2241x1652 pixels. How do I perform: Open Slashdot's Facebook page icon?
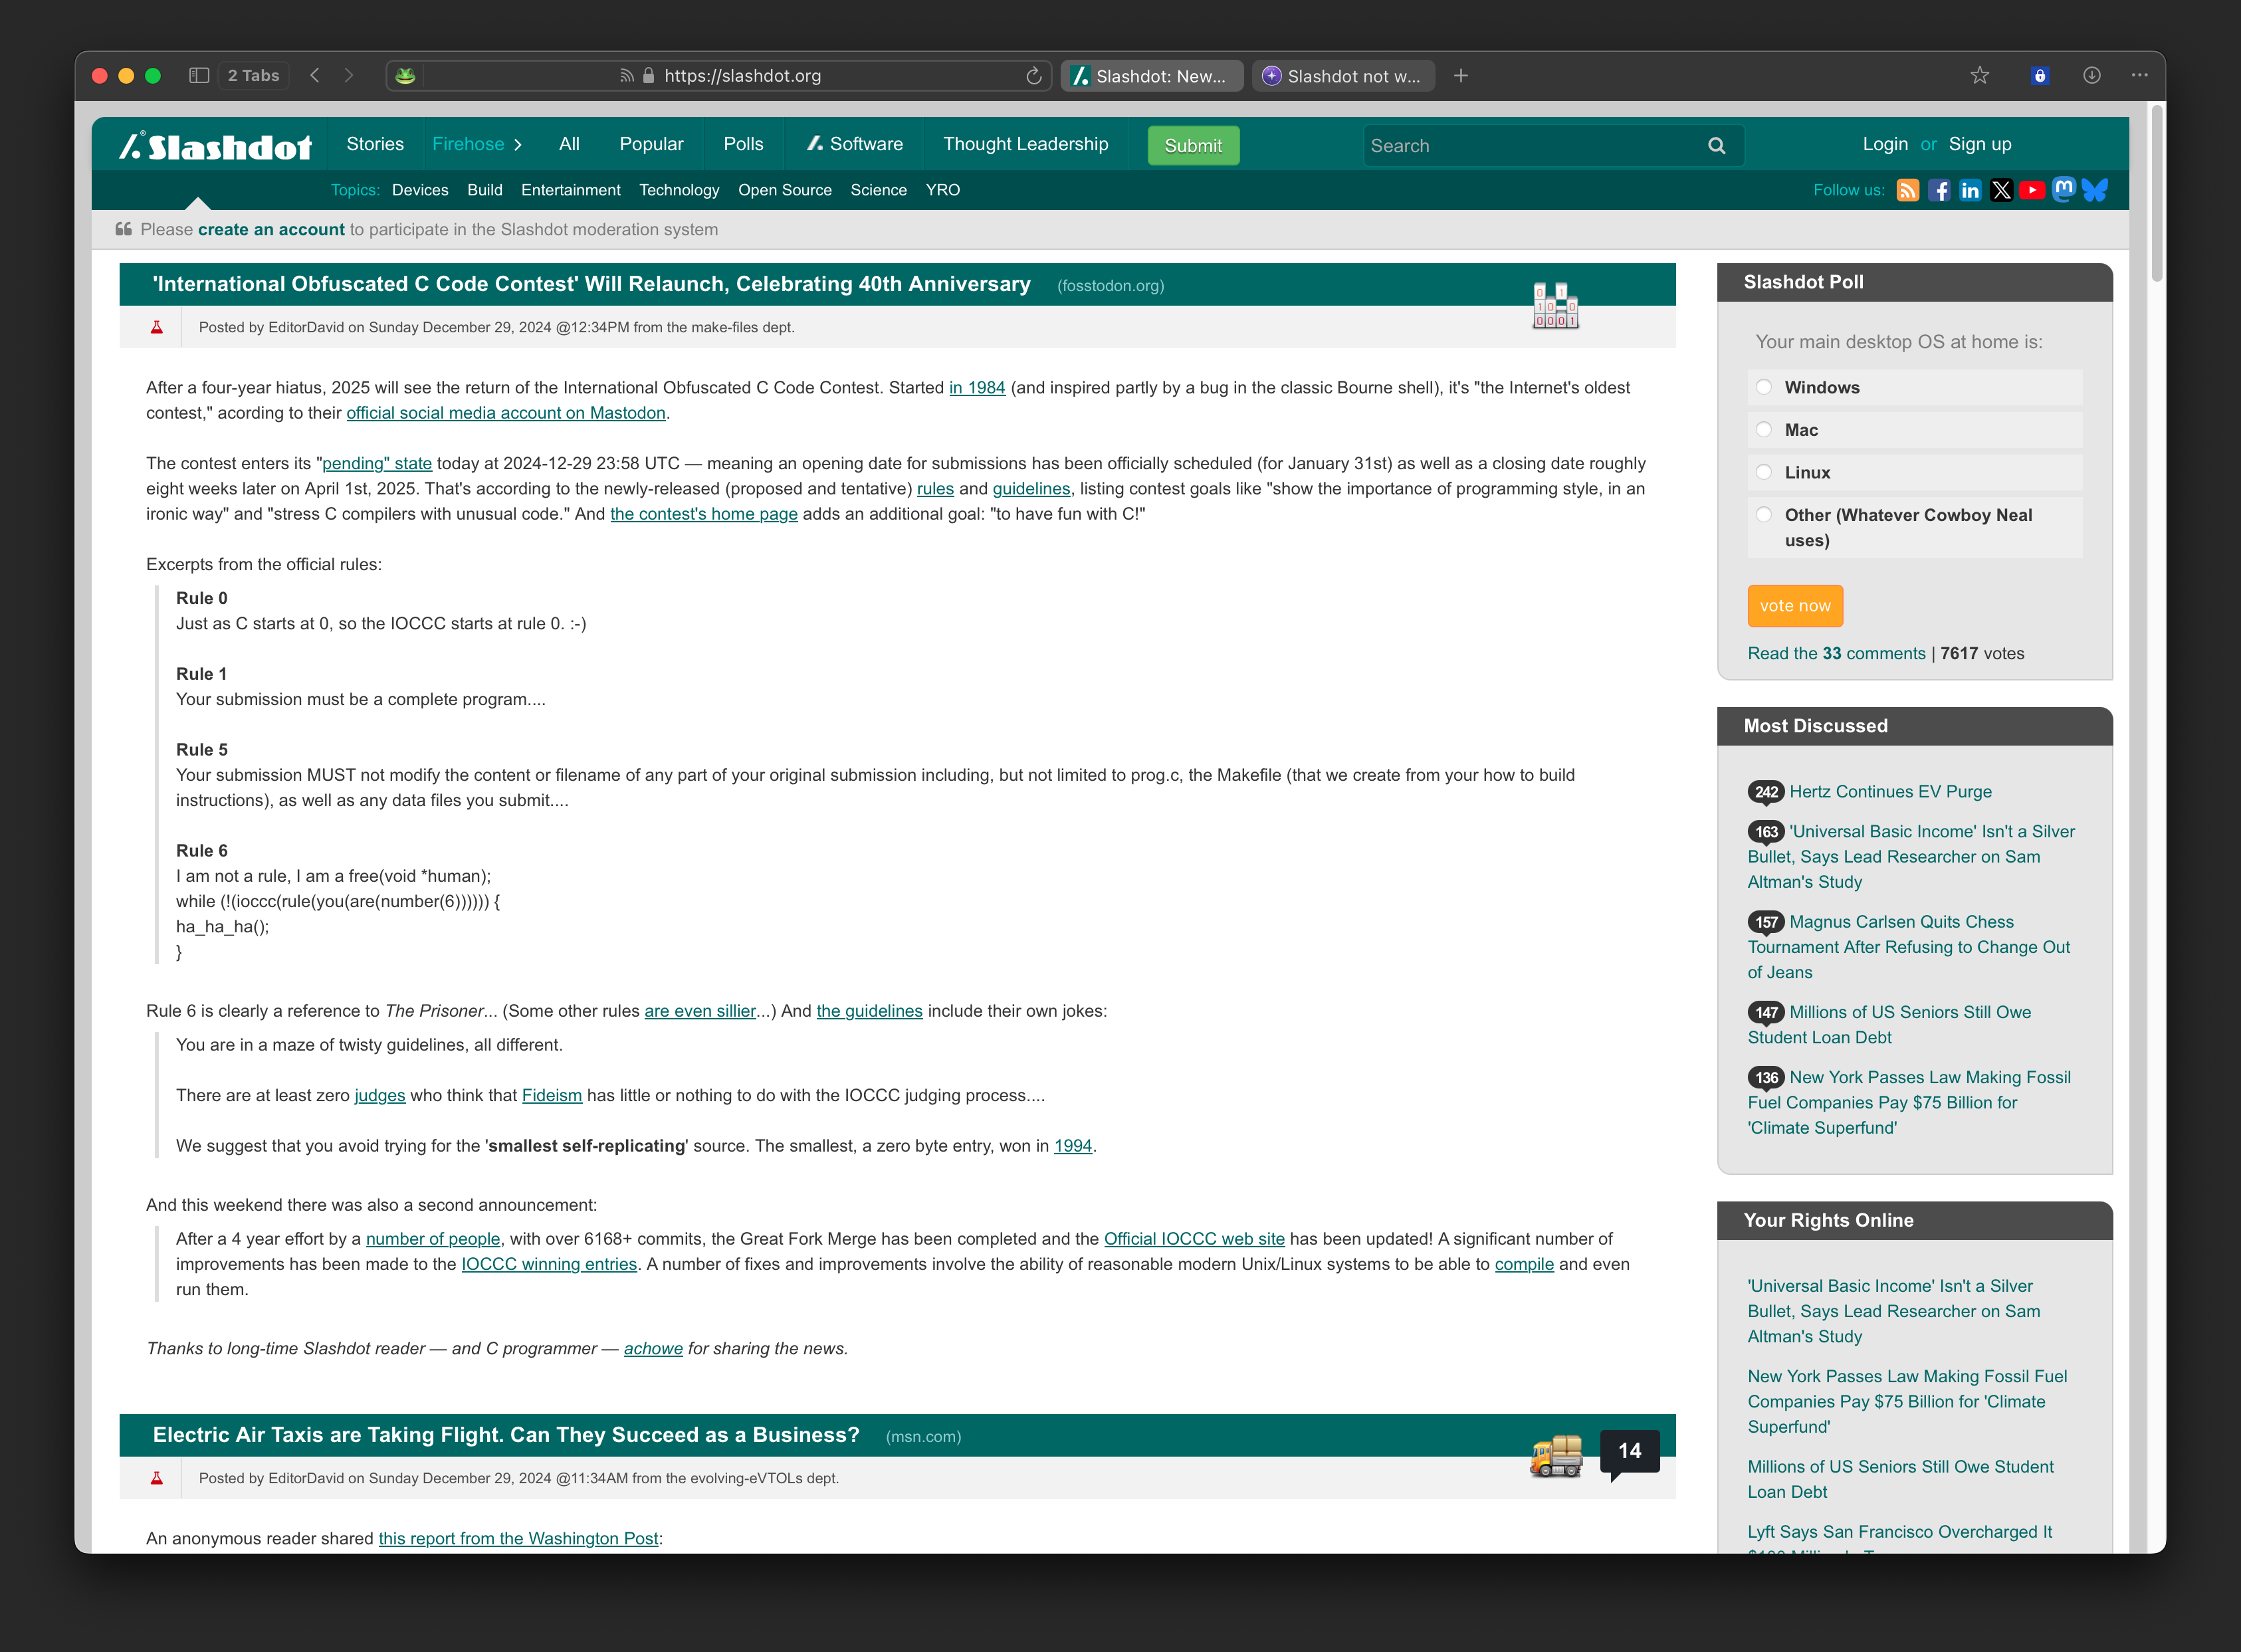point(1939,190)
